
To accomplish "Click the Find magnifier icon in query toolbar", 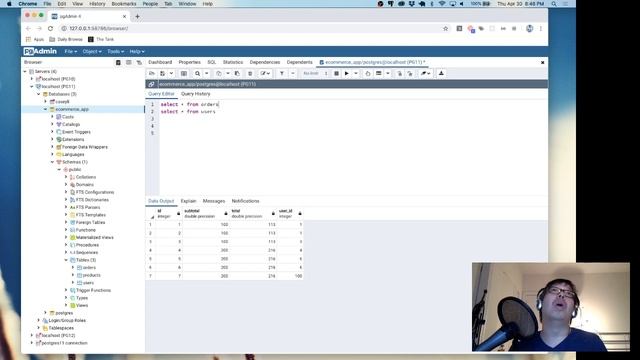I will click(x=198, y=73).
